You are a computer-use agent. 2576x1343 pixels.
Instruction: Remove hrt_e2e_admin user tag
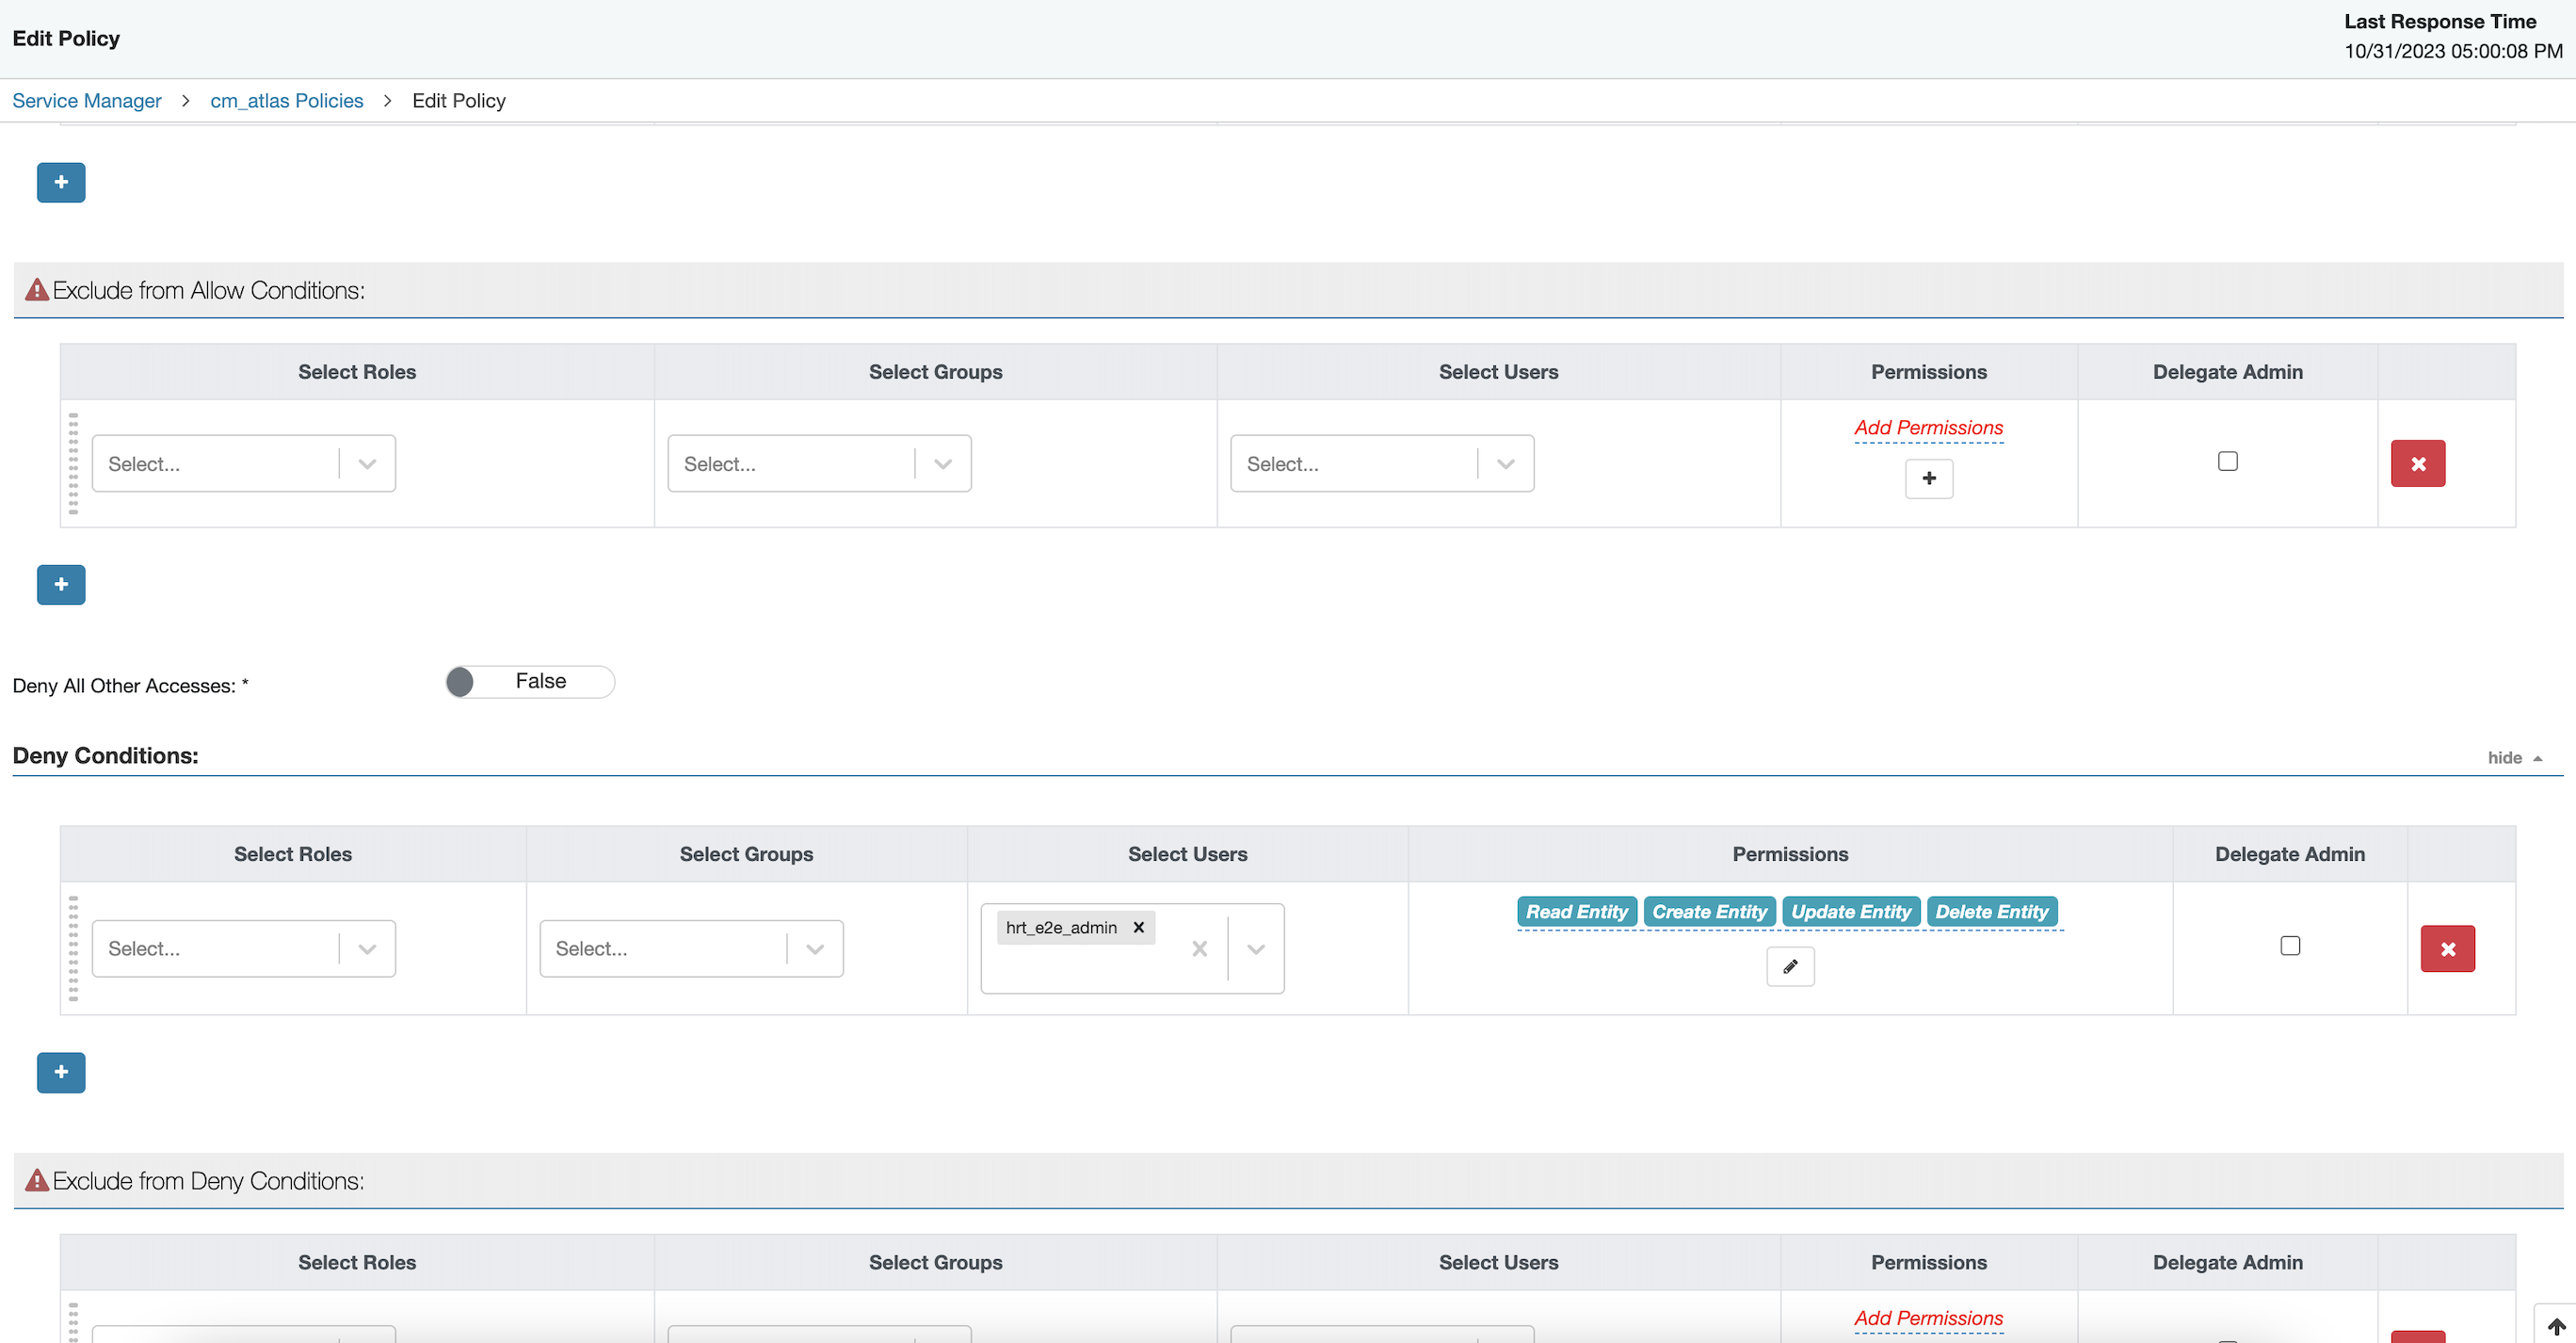tap(1138, 927)
